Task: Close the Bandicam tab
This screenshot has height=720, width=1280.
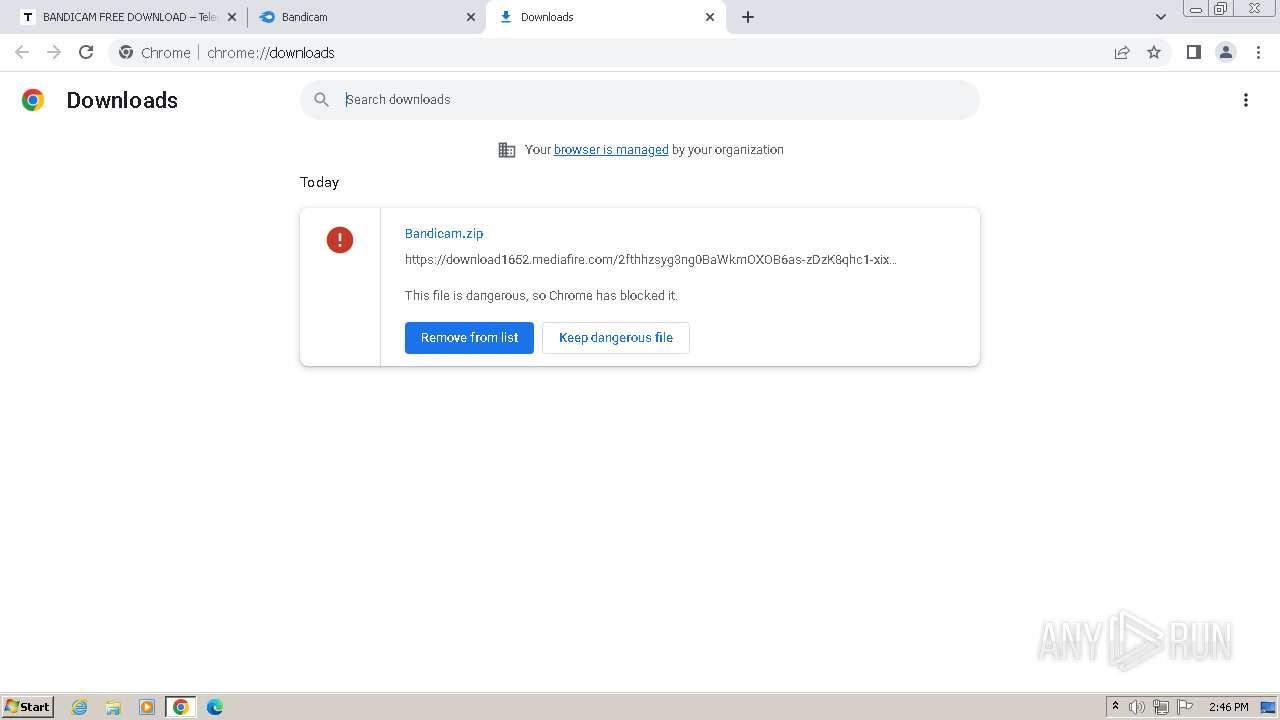Action: (x=471, y=17)
